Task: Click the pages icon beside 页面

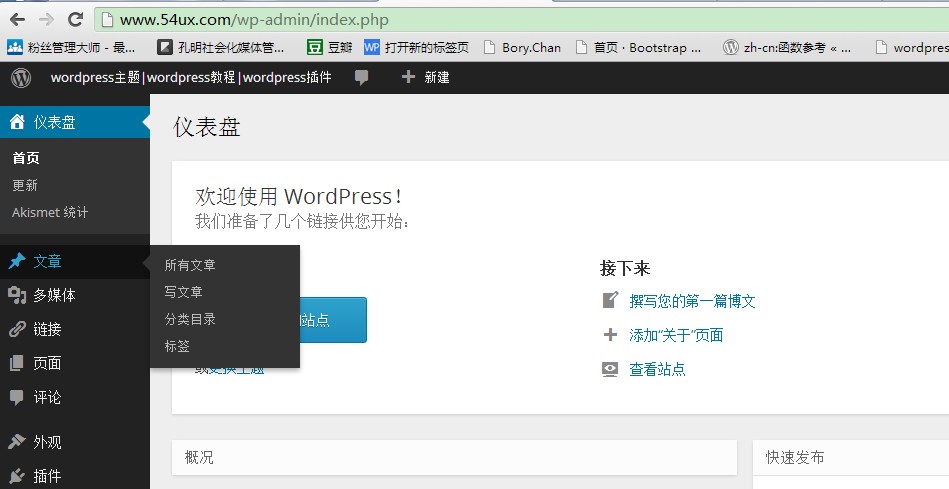Action: coord(17,363)
